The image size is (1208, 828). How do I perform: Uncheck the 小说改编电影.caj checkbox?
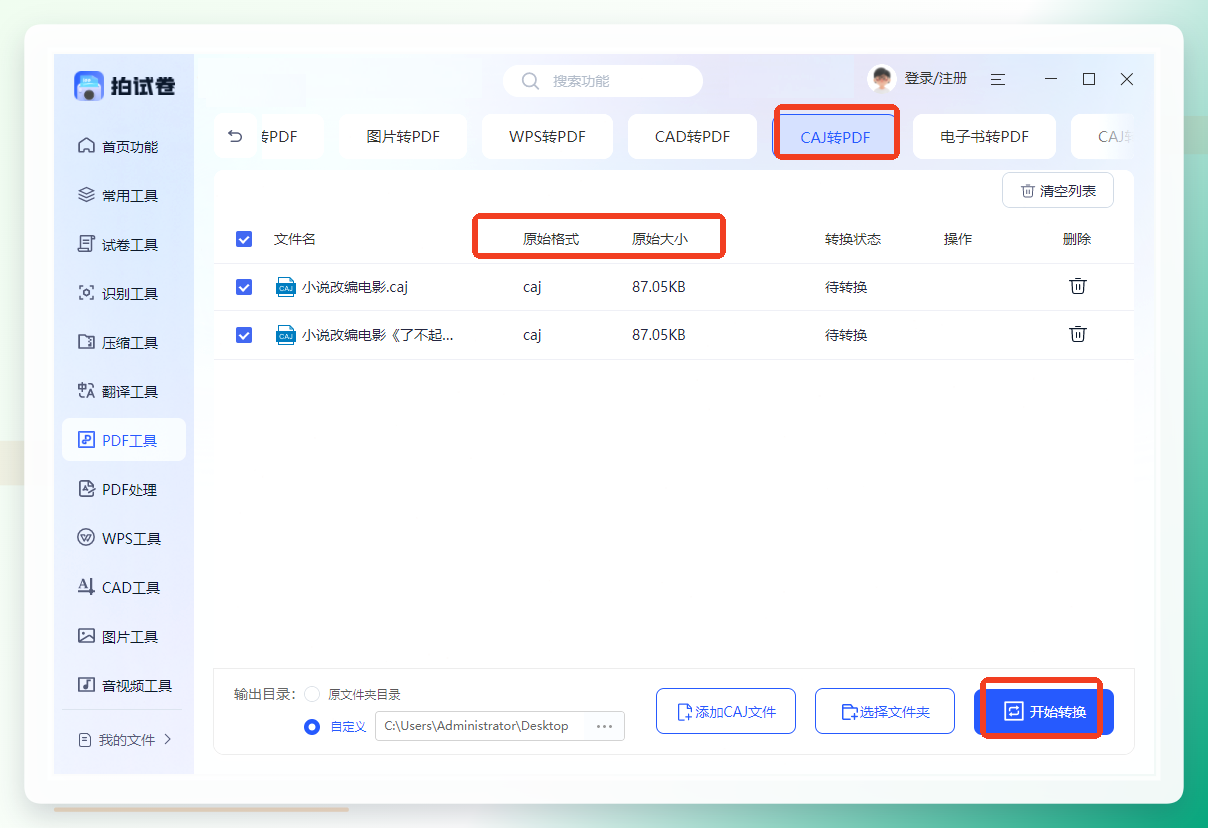click(244, 287)
